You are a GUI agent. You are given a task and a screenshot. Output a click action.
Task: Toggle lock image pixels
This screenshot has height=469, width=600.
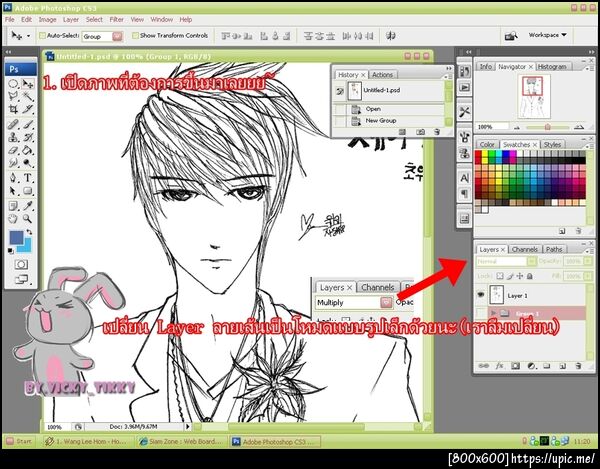[510, 276]
